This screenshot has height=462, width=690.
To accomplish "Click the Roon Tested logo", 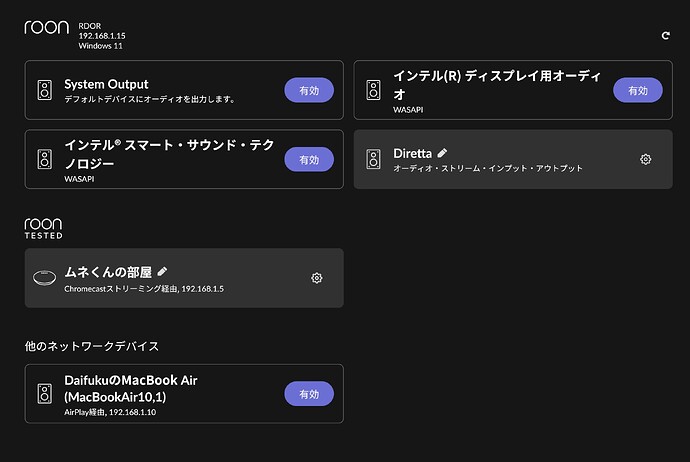I will pyautogui.click(x=43, y=228).
